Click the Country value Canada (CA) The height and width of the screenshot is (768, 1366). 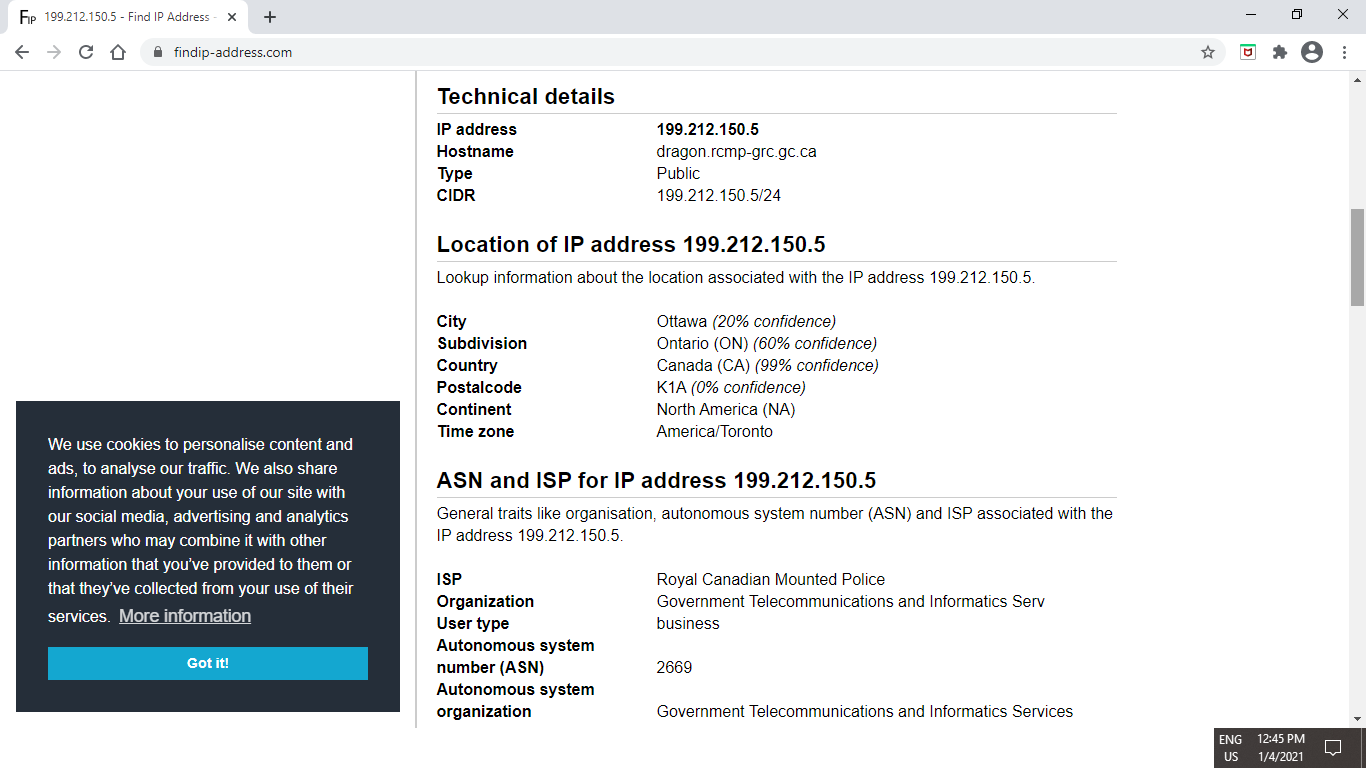click(x=703, y=366)
